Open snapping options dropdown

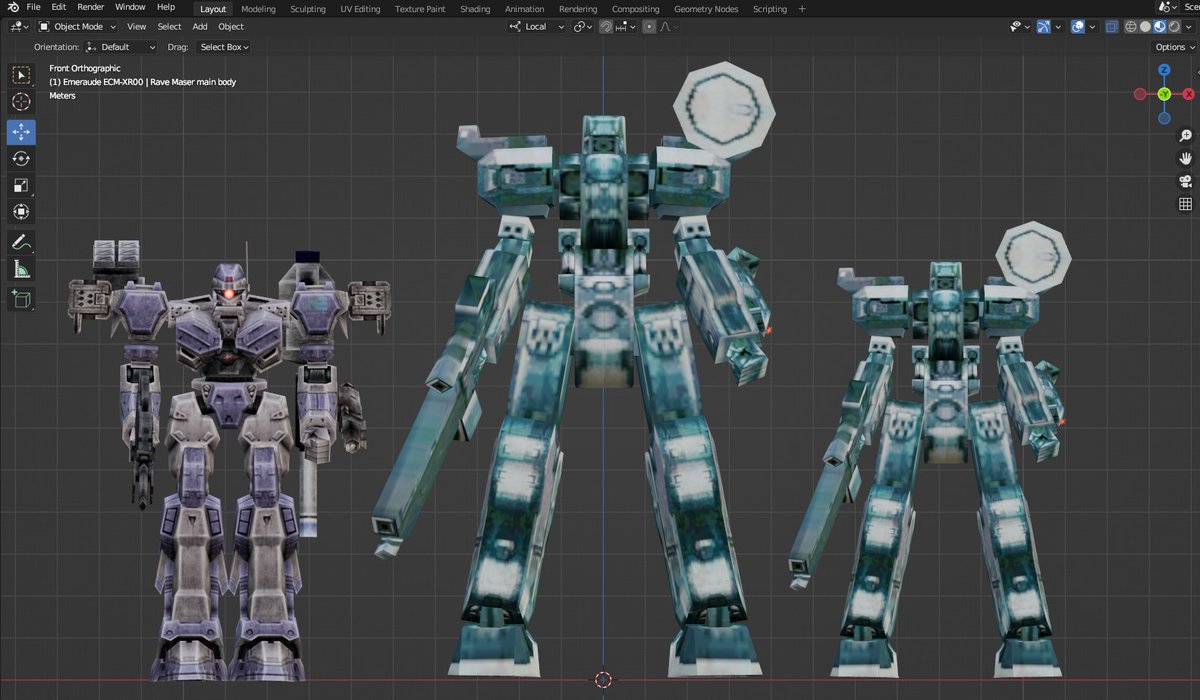coord(627,27)
